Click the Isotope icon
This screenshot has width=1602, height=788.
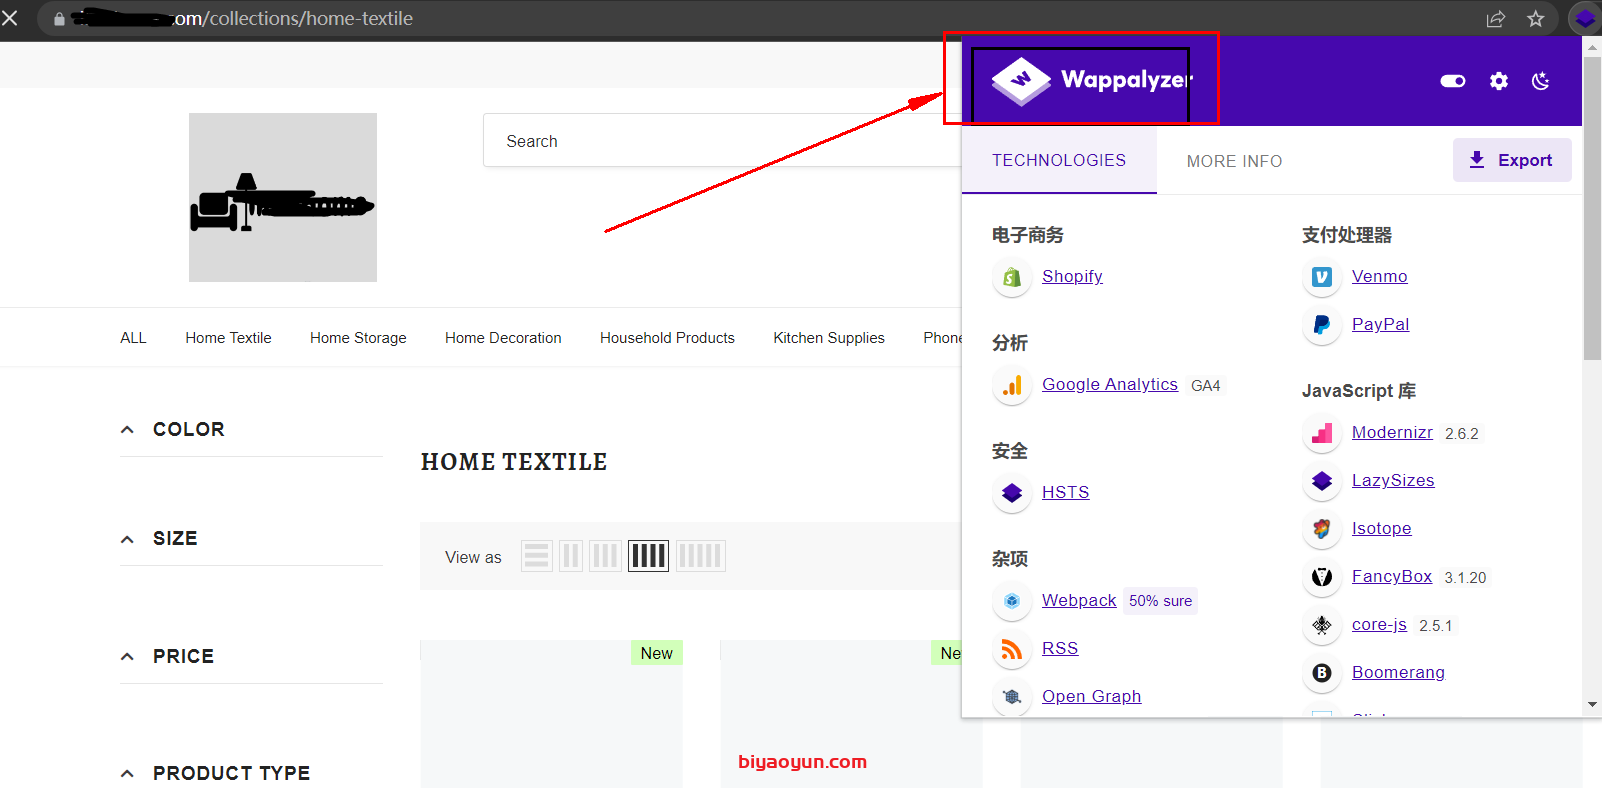coord(1322,529)
